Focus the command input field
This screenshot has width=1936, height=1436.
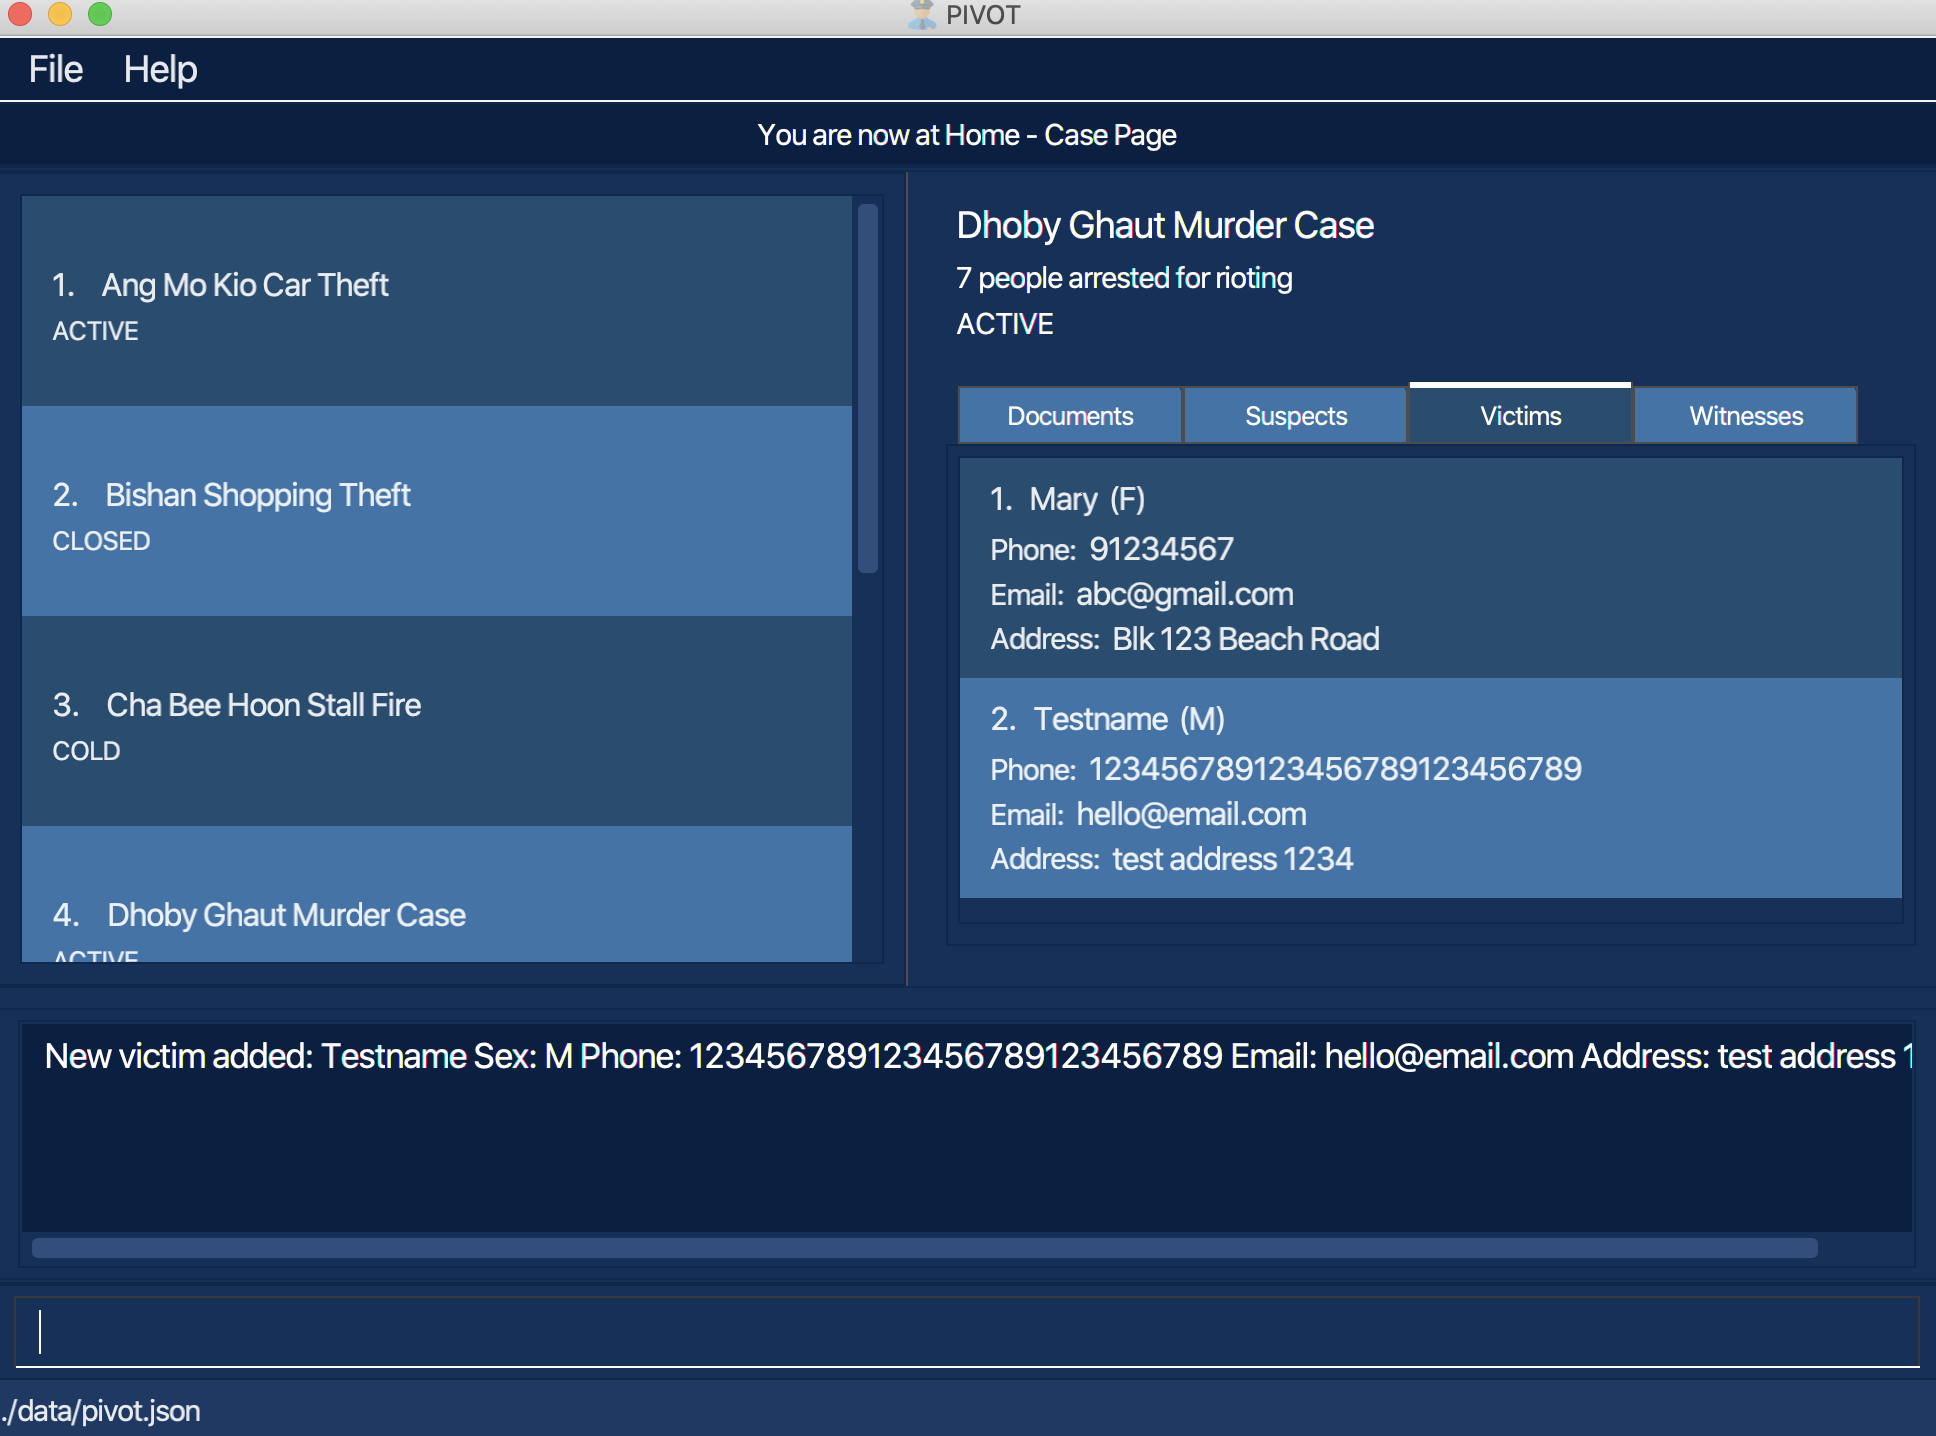click(966, 1332)
